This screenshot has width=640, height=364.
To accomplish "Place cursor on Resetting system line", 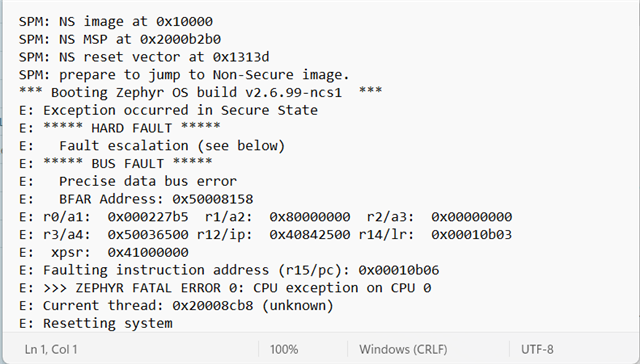I will tap(96, 323).
